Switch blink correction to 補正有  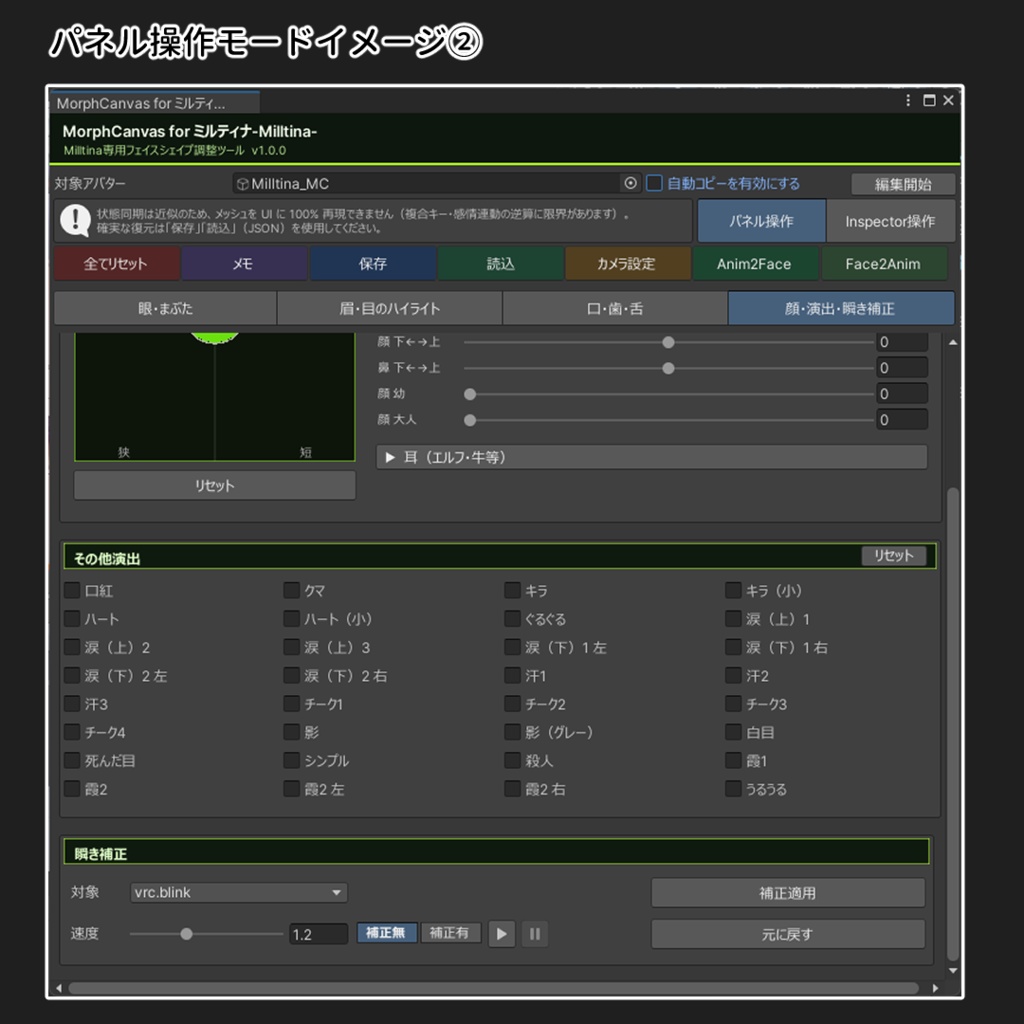coord(450,933)
